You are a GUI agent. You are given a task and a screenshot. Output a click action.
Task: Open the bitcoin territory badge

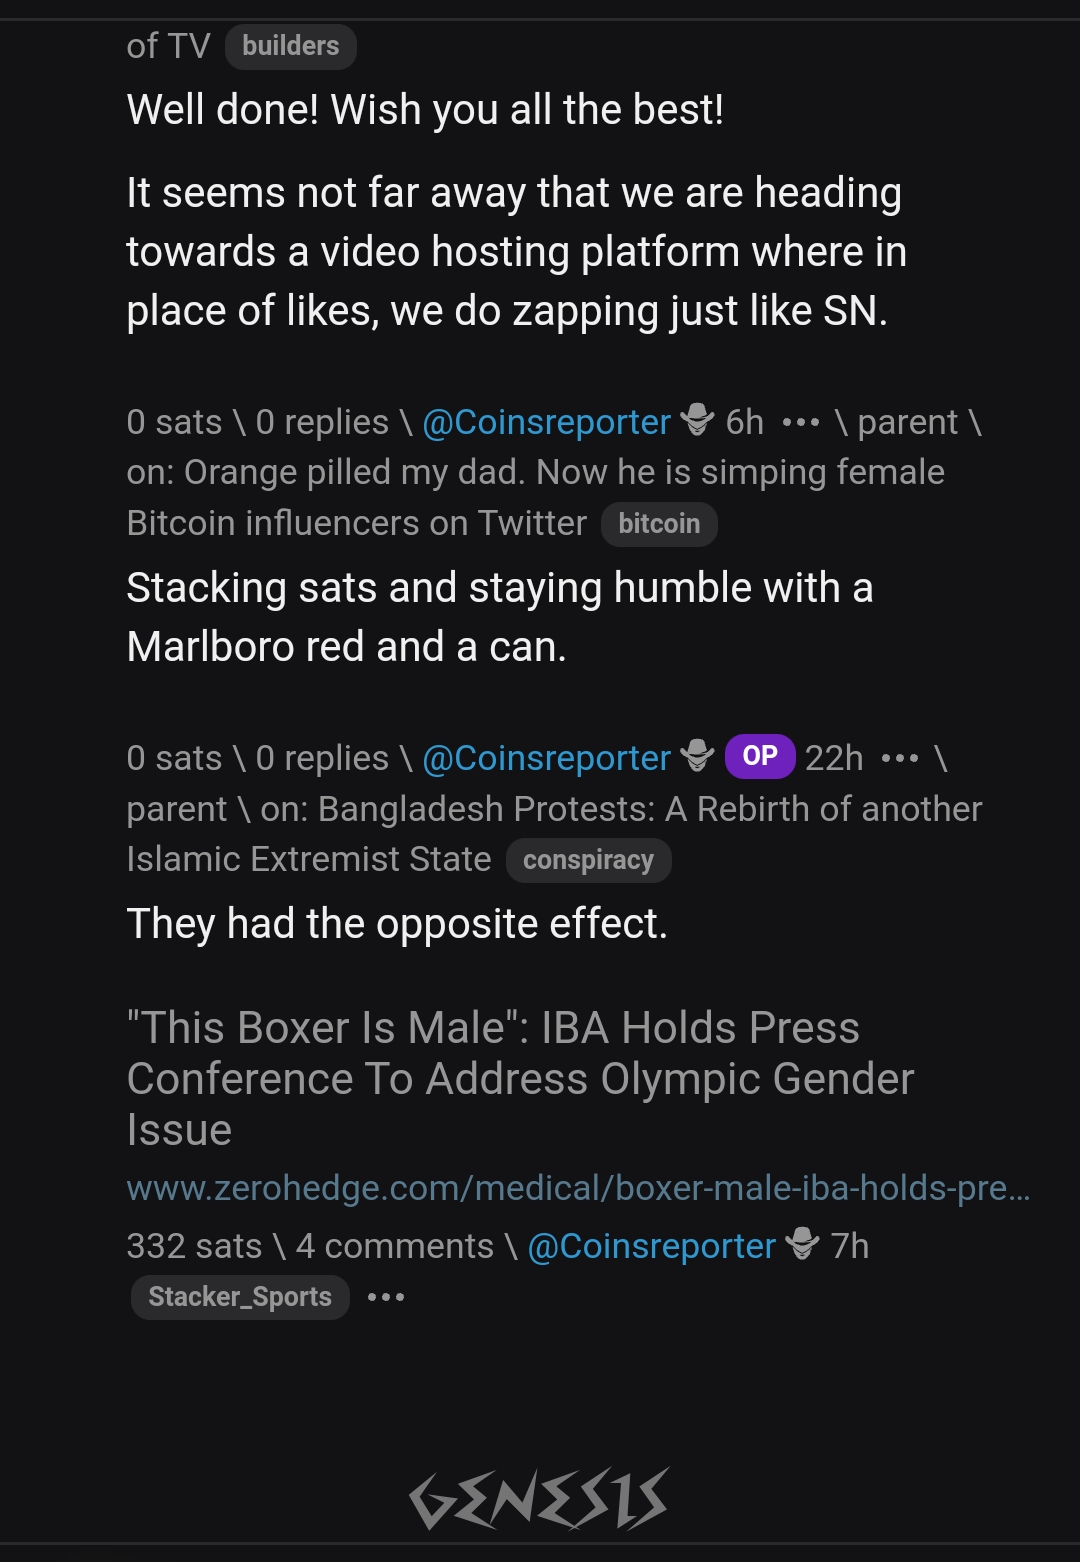[x=659, y=524]
